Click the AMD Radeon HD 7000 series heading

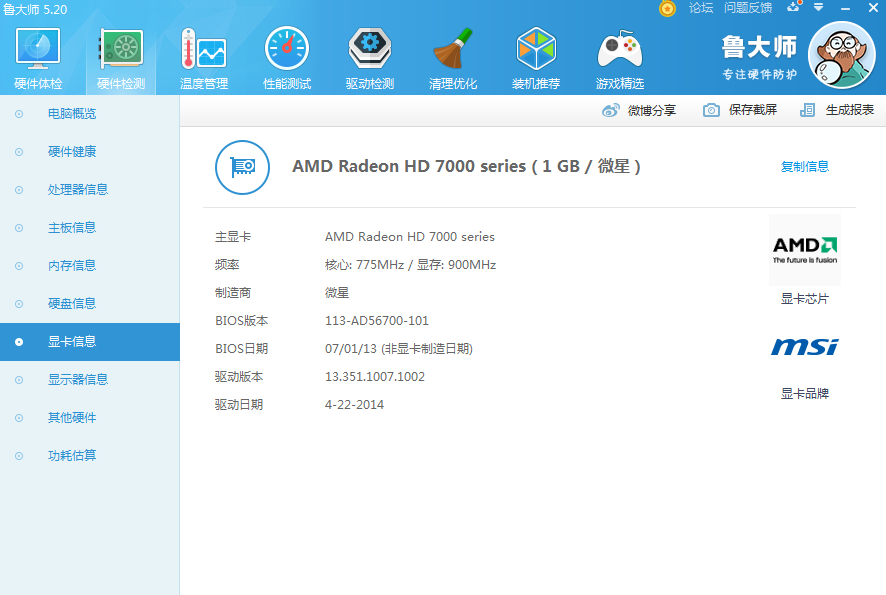pos(466,167)
